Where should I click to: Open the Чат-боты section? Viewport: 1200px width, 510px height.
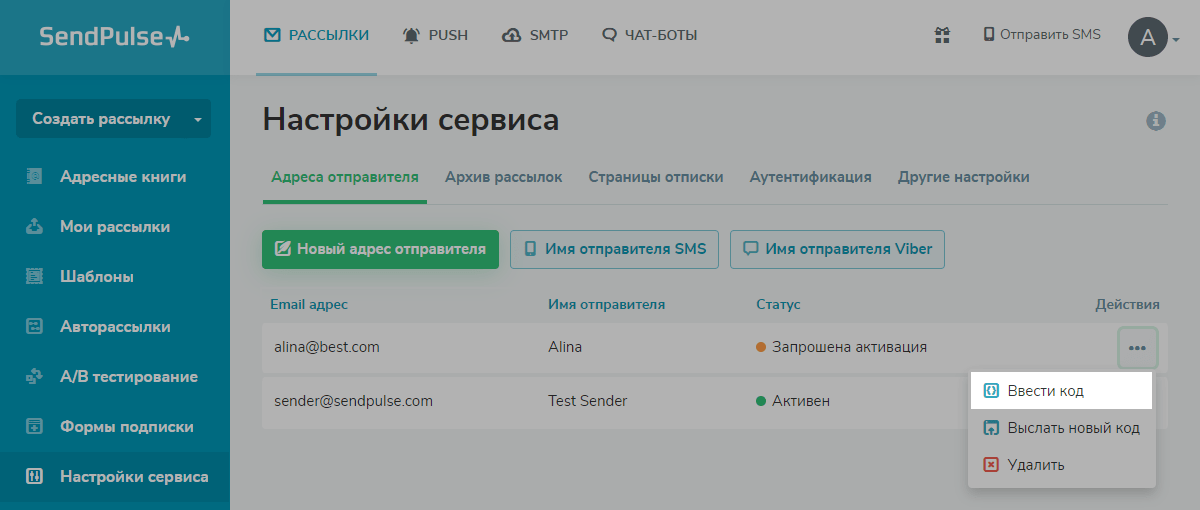coord(649,36)
